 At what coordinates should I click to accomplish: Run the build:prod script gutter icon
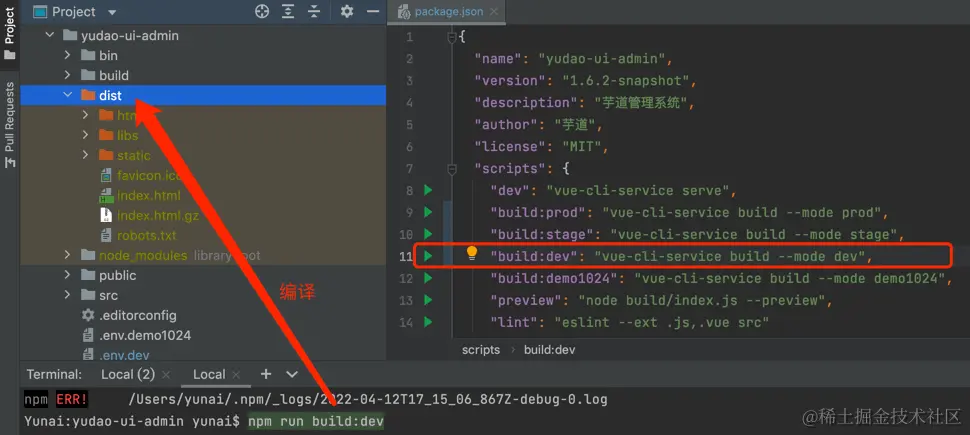click(x=427, y=212)
